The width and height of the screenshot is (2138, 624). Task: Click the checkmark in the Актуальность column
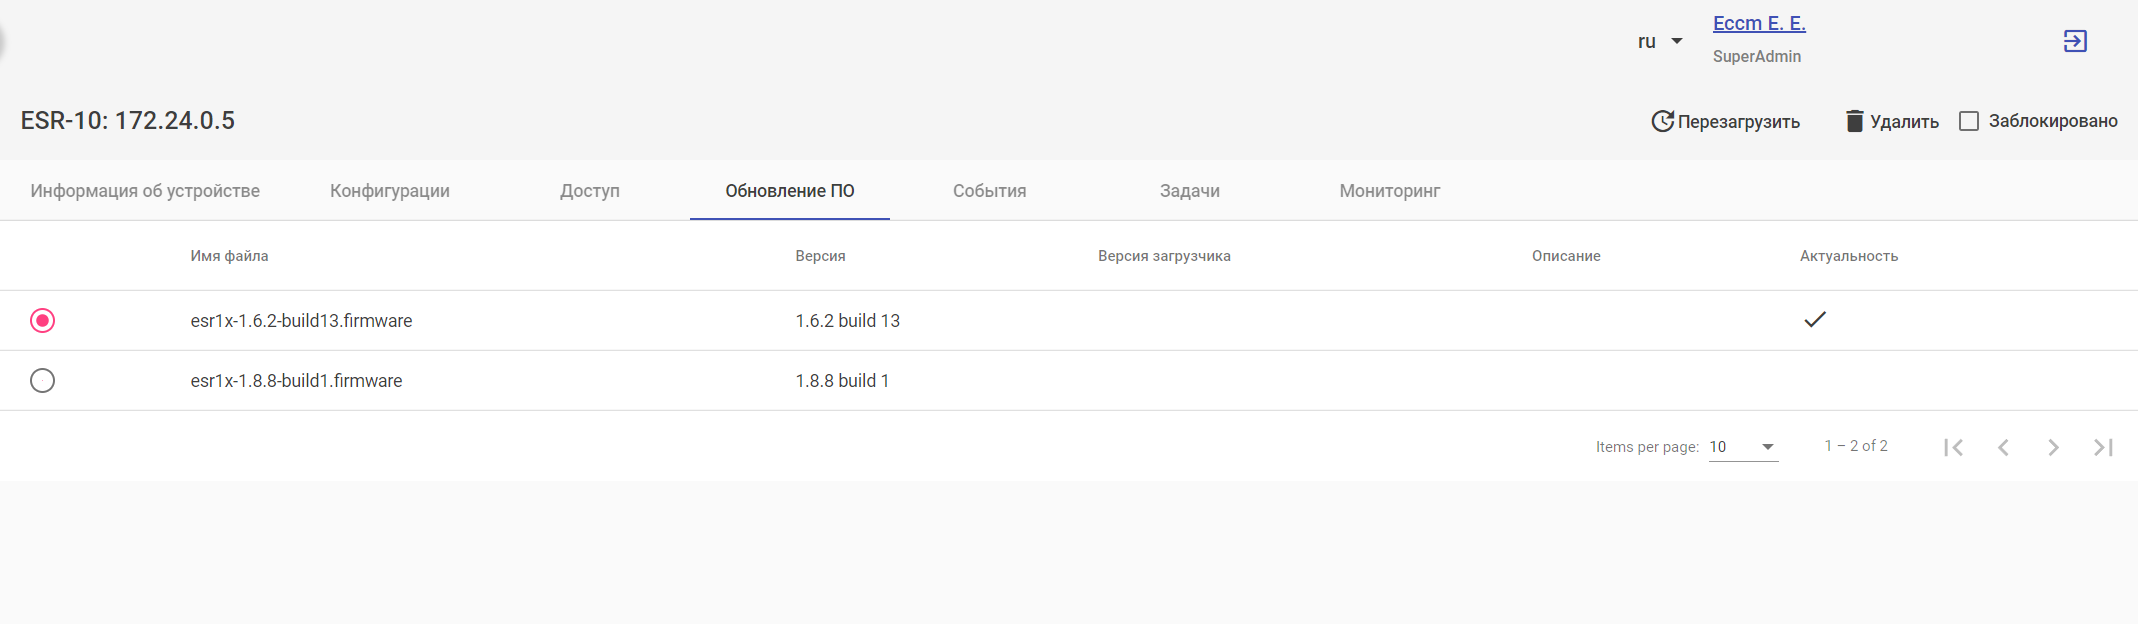1814,320
